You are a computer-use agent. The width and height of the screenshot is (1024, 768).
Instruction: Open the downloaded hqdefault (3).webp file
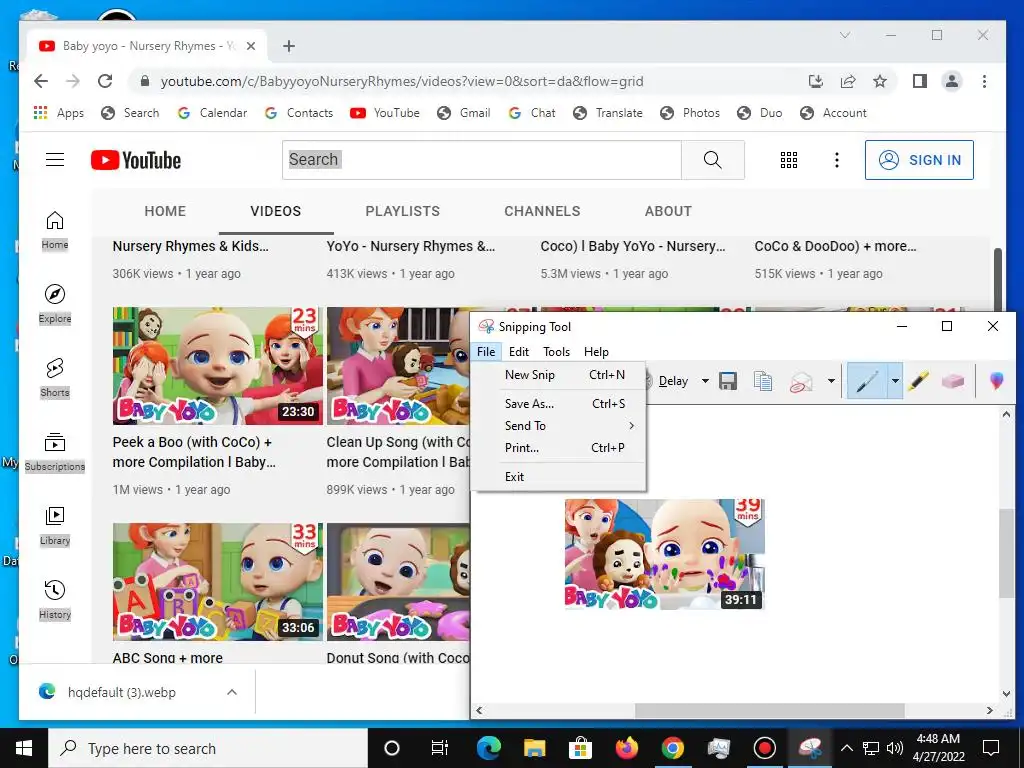point(121,692)
